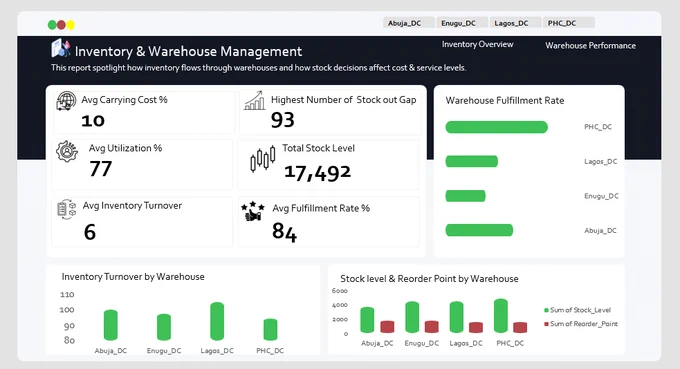Click the report subtitle description text
This screenshot has height=369, width=680.
pos(258,68)
